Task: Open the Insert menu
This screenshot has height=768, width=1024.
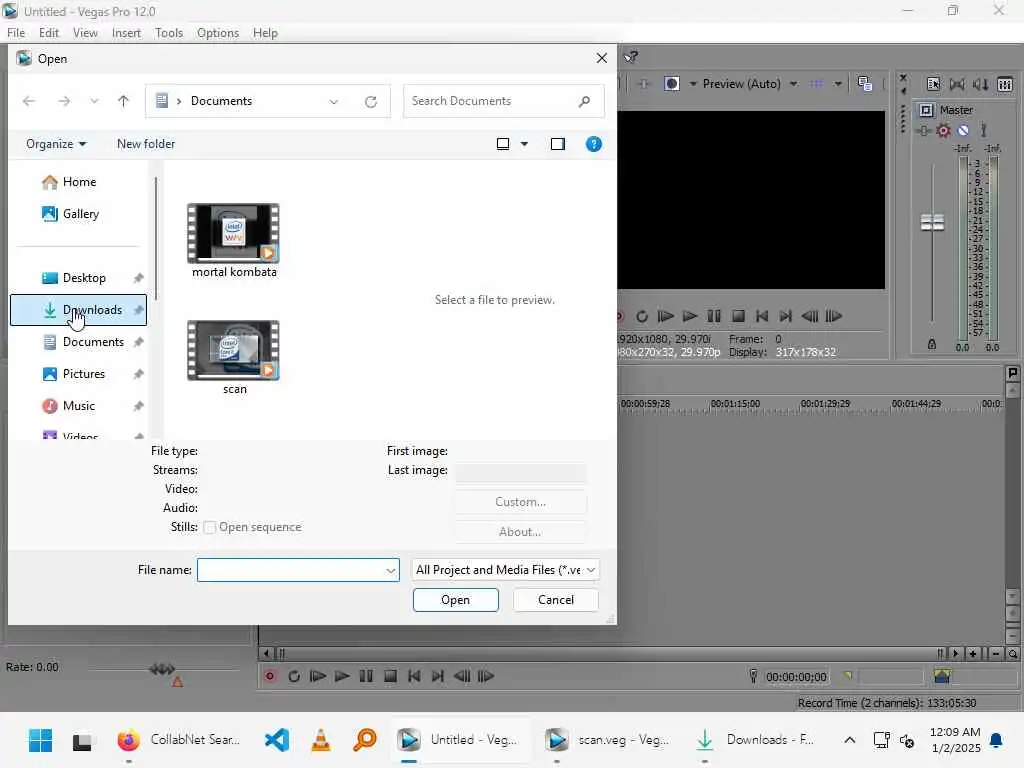Action: (126, 33)
